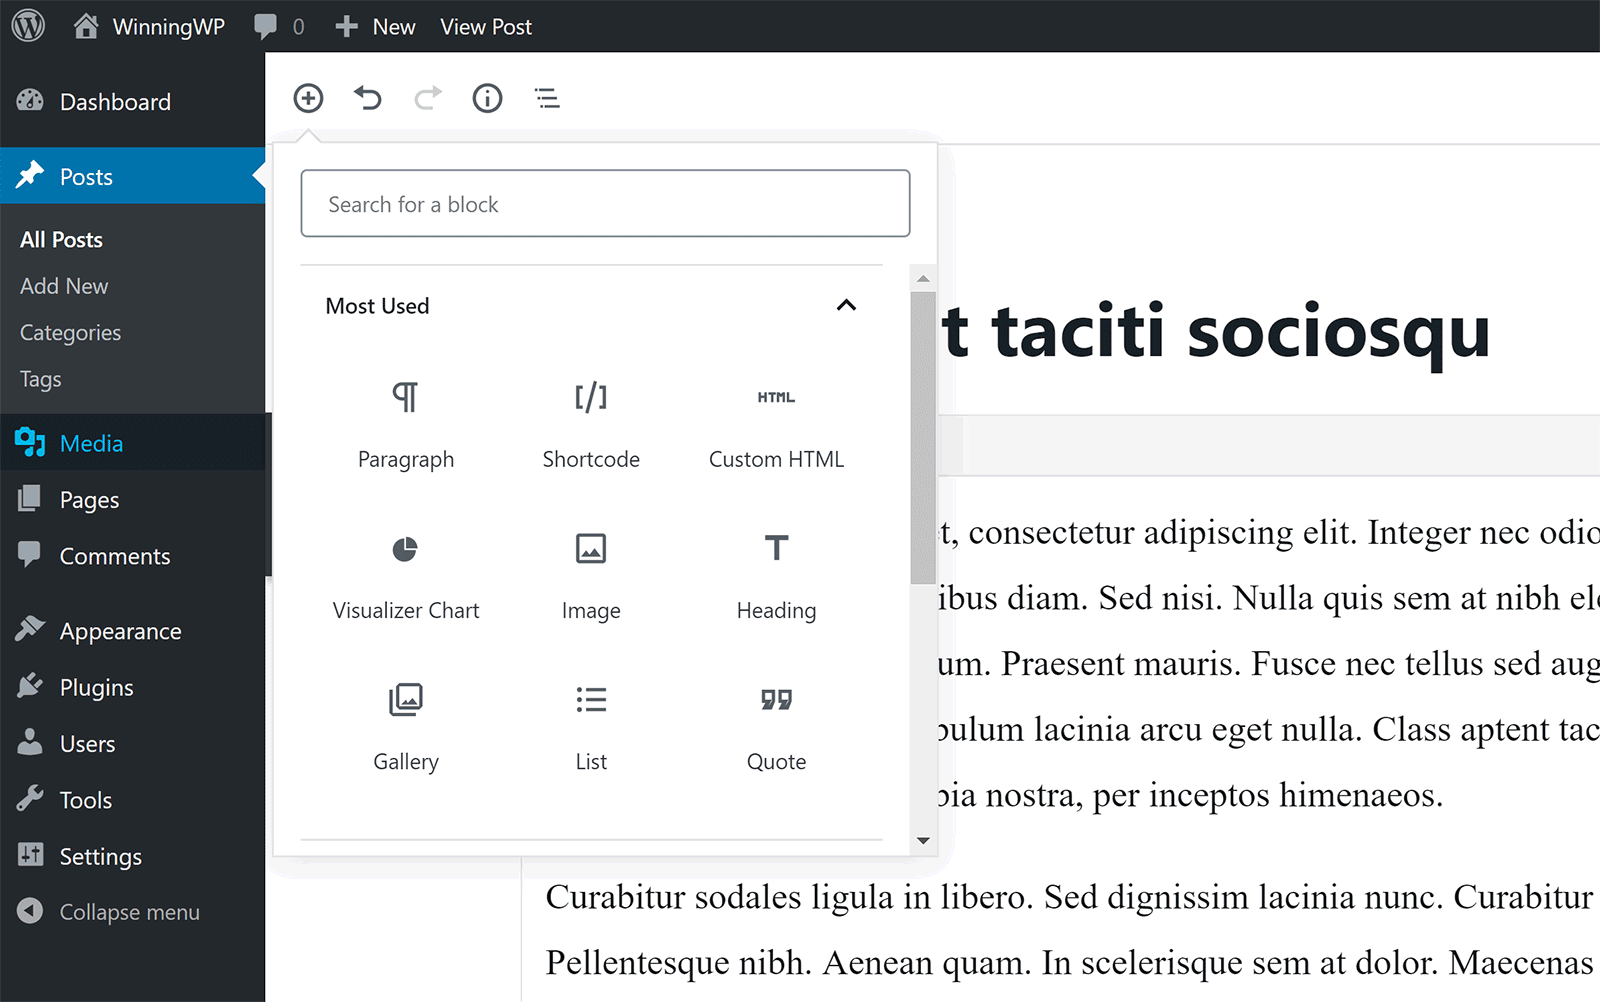
Task: Open the New content menu
Action: tap(375, 26)
